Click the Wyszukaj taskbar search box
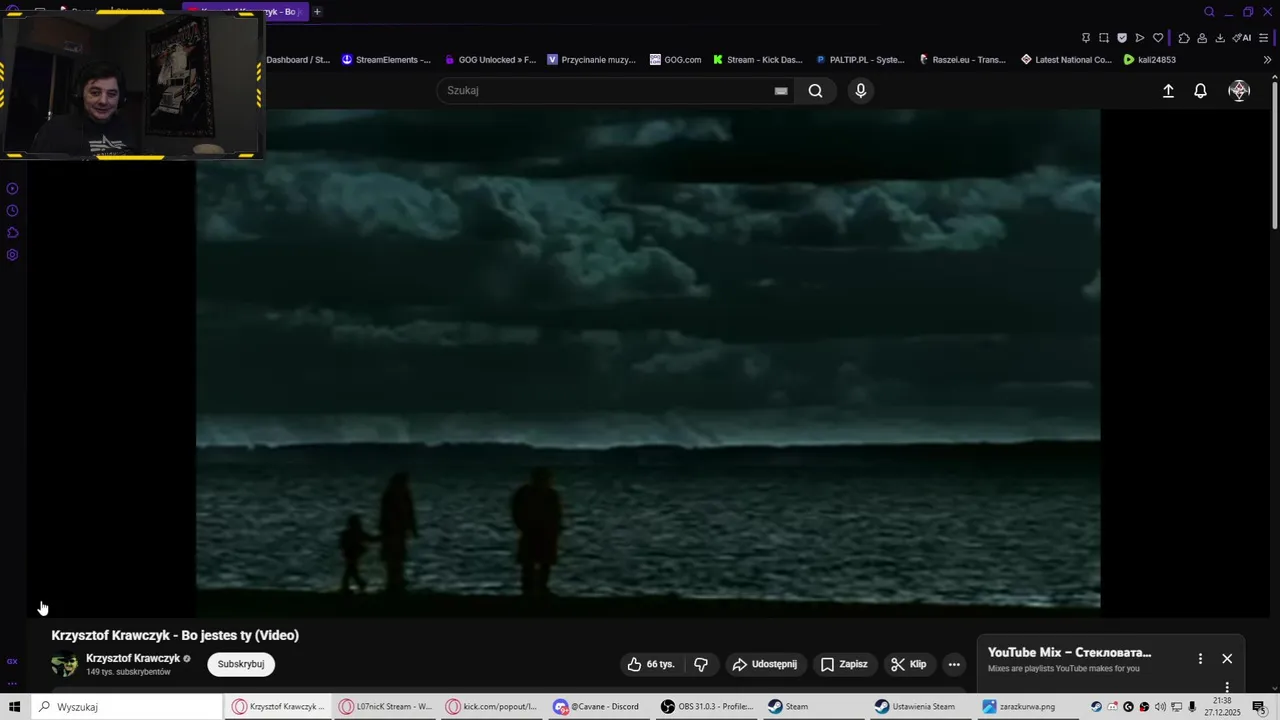The image size is (1280, 720). (127, 707)
